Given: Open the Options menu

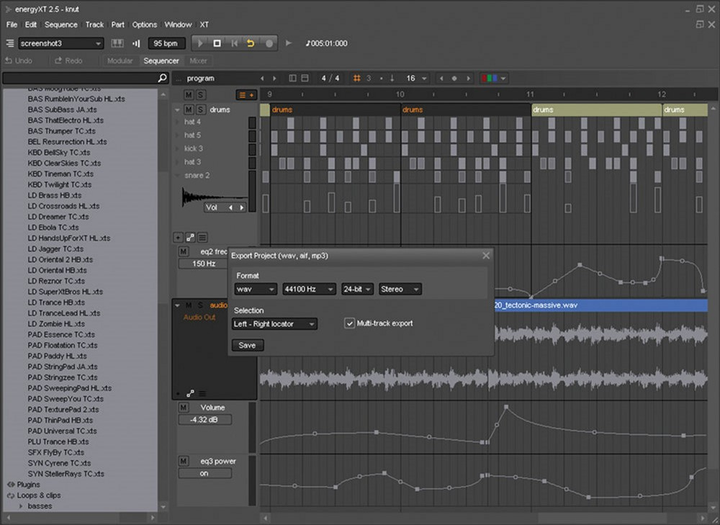Looking at the screenshot, I should (x=144, y=25).
